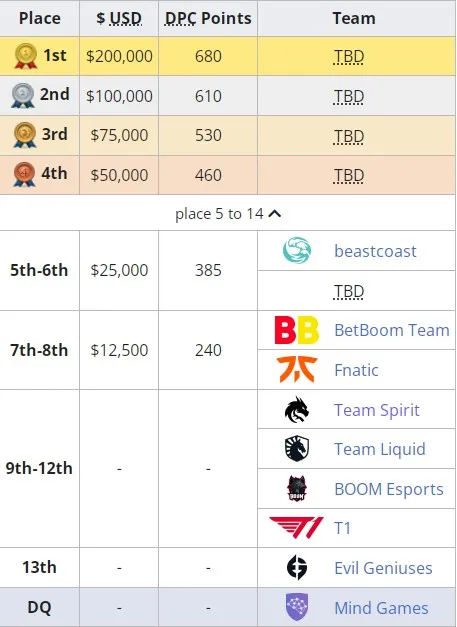This screenshot has width=457, height=627.
Task: Click the red T1 logo
Action: [x=297, y=528]
